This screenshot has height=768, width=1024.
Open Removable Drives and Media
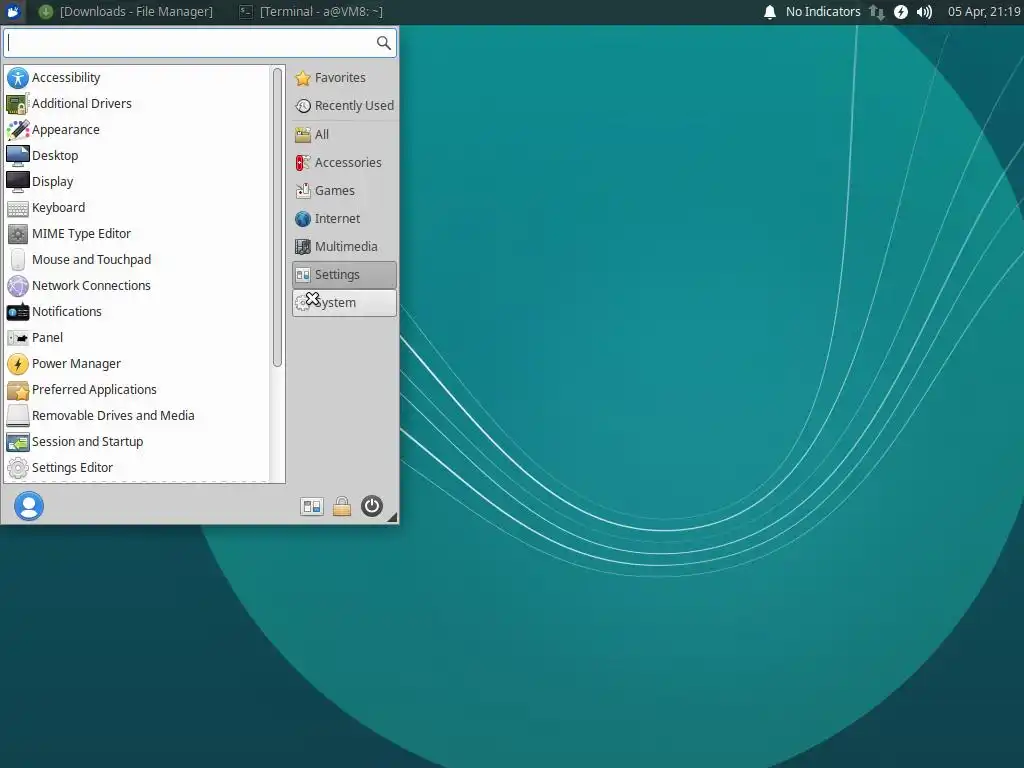[x=137, y=416]
